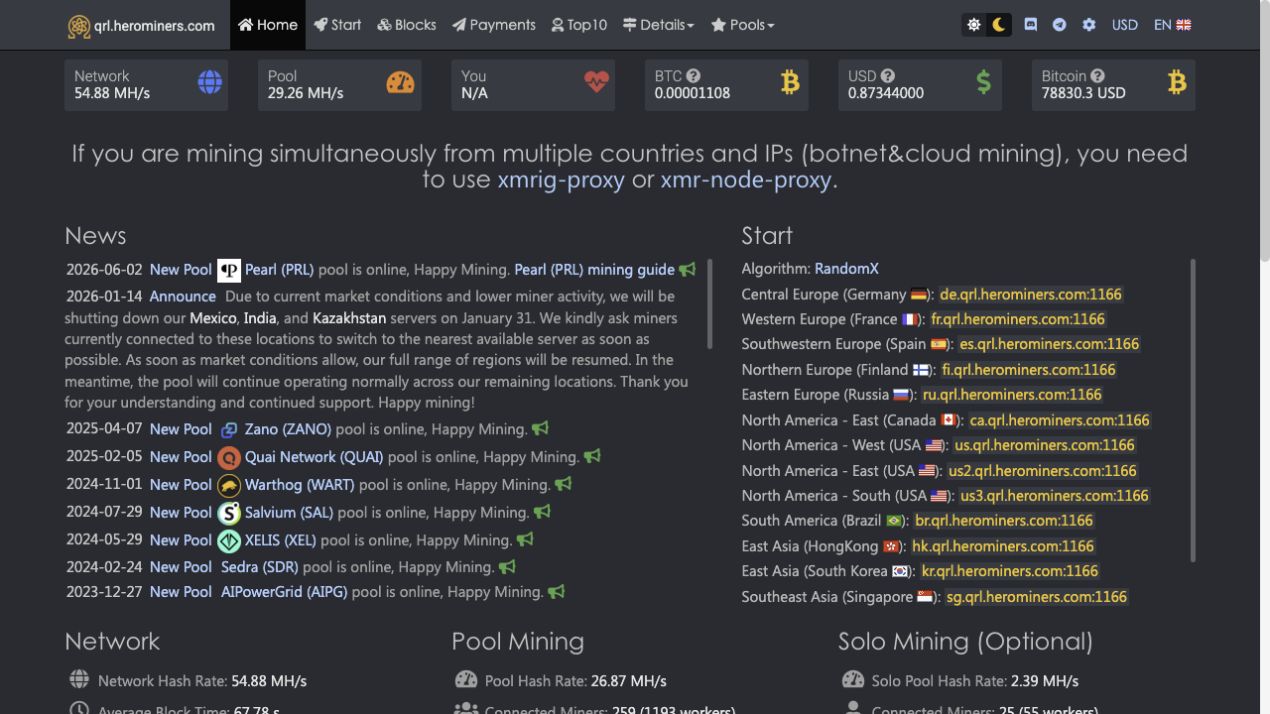
Task: Open the xmrig-proxy link
Action: pos(561,180)
